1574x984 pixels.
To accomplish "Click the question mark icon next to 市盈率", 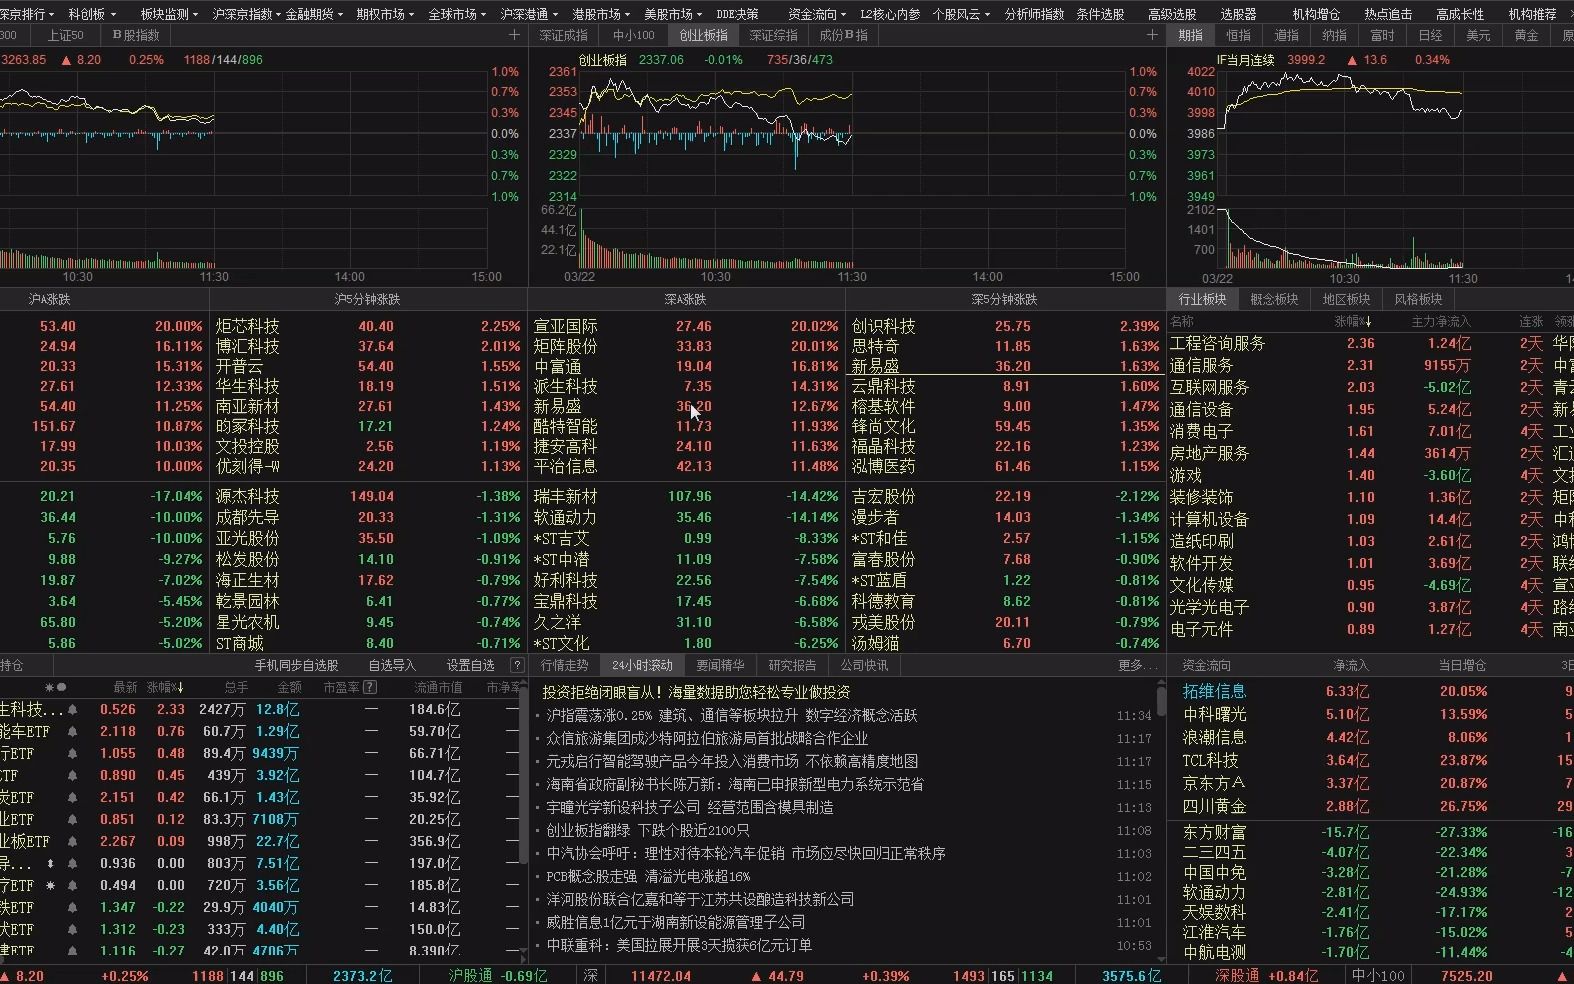I will (370, 687).
